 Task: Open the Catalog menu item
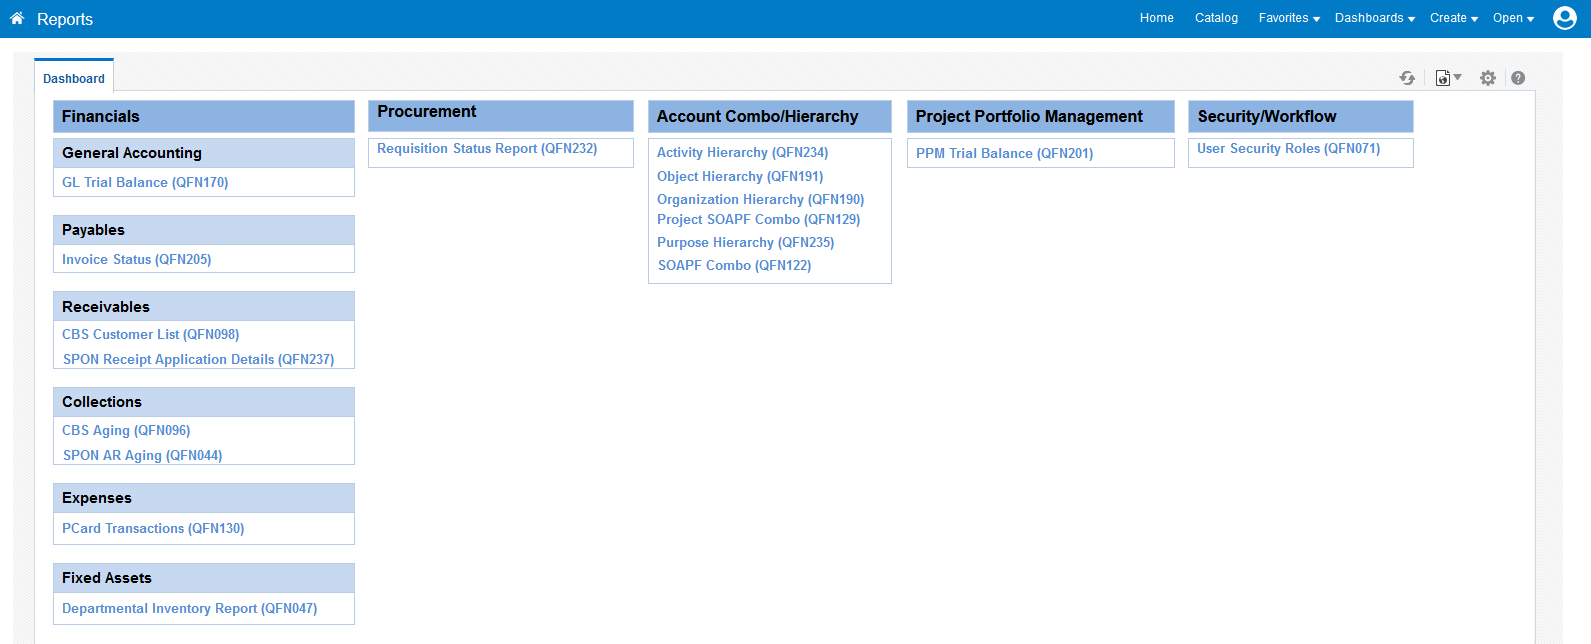[x=1216, y=18]
